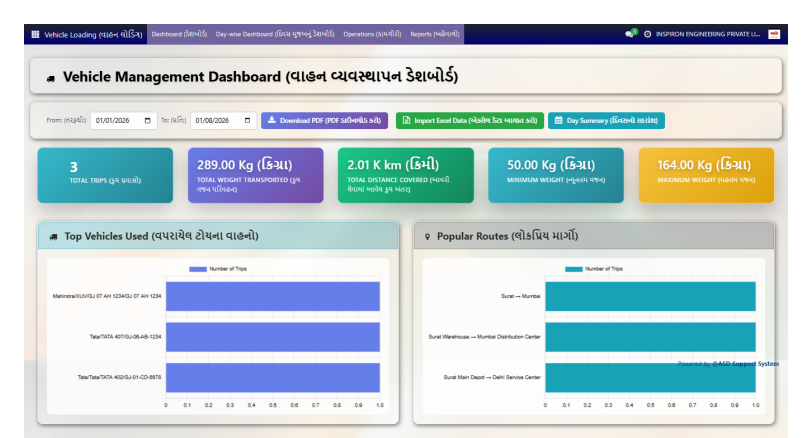Click the Vehicle Loading app title

[x=93, y=35]
